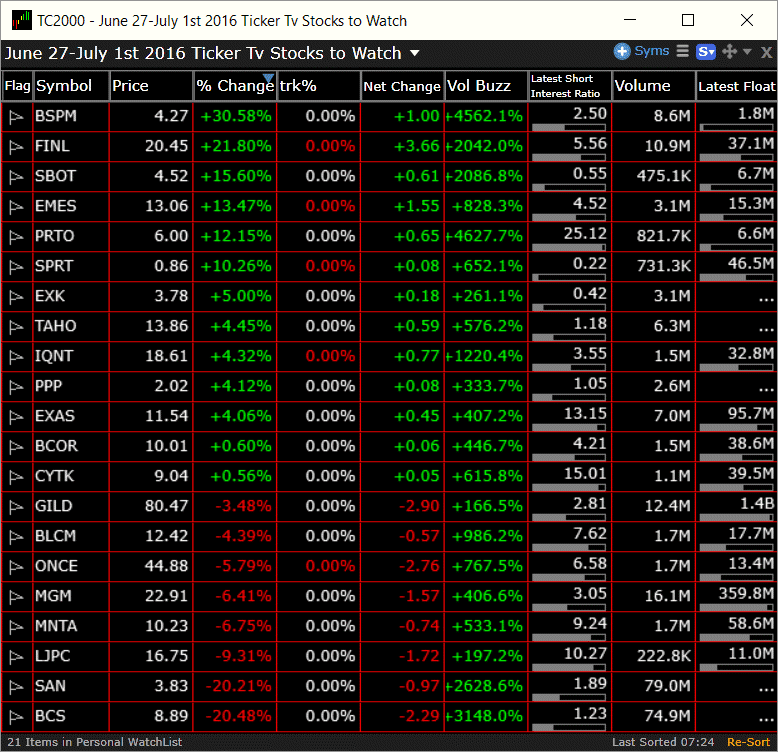778x752 pixels.
Task: Flag the CYTK row
Action: (16, 477)
